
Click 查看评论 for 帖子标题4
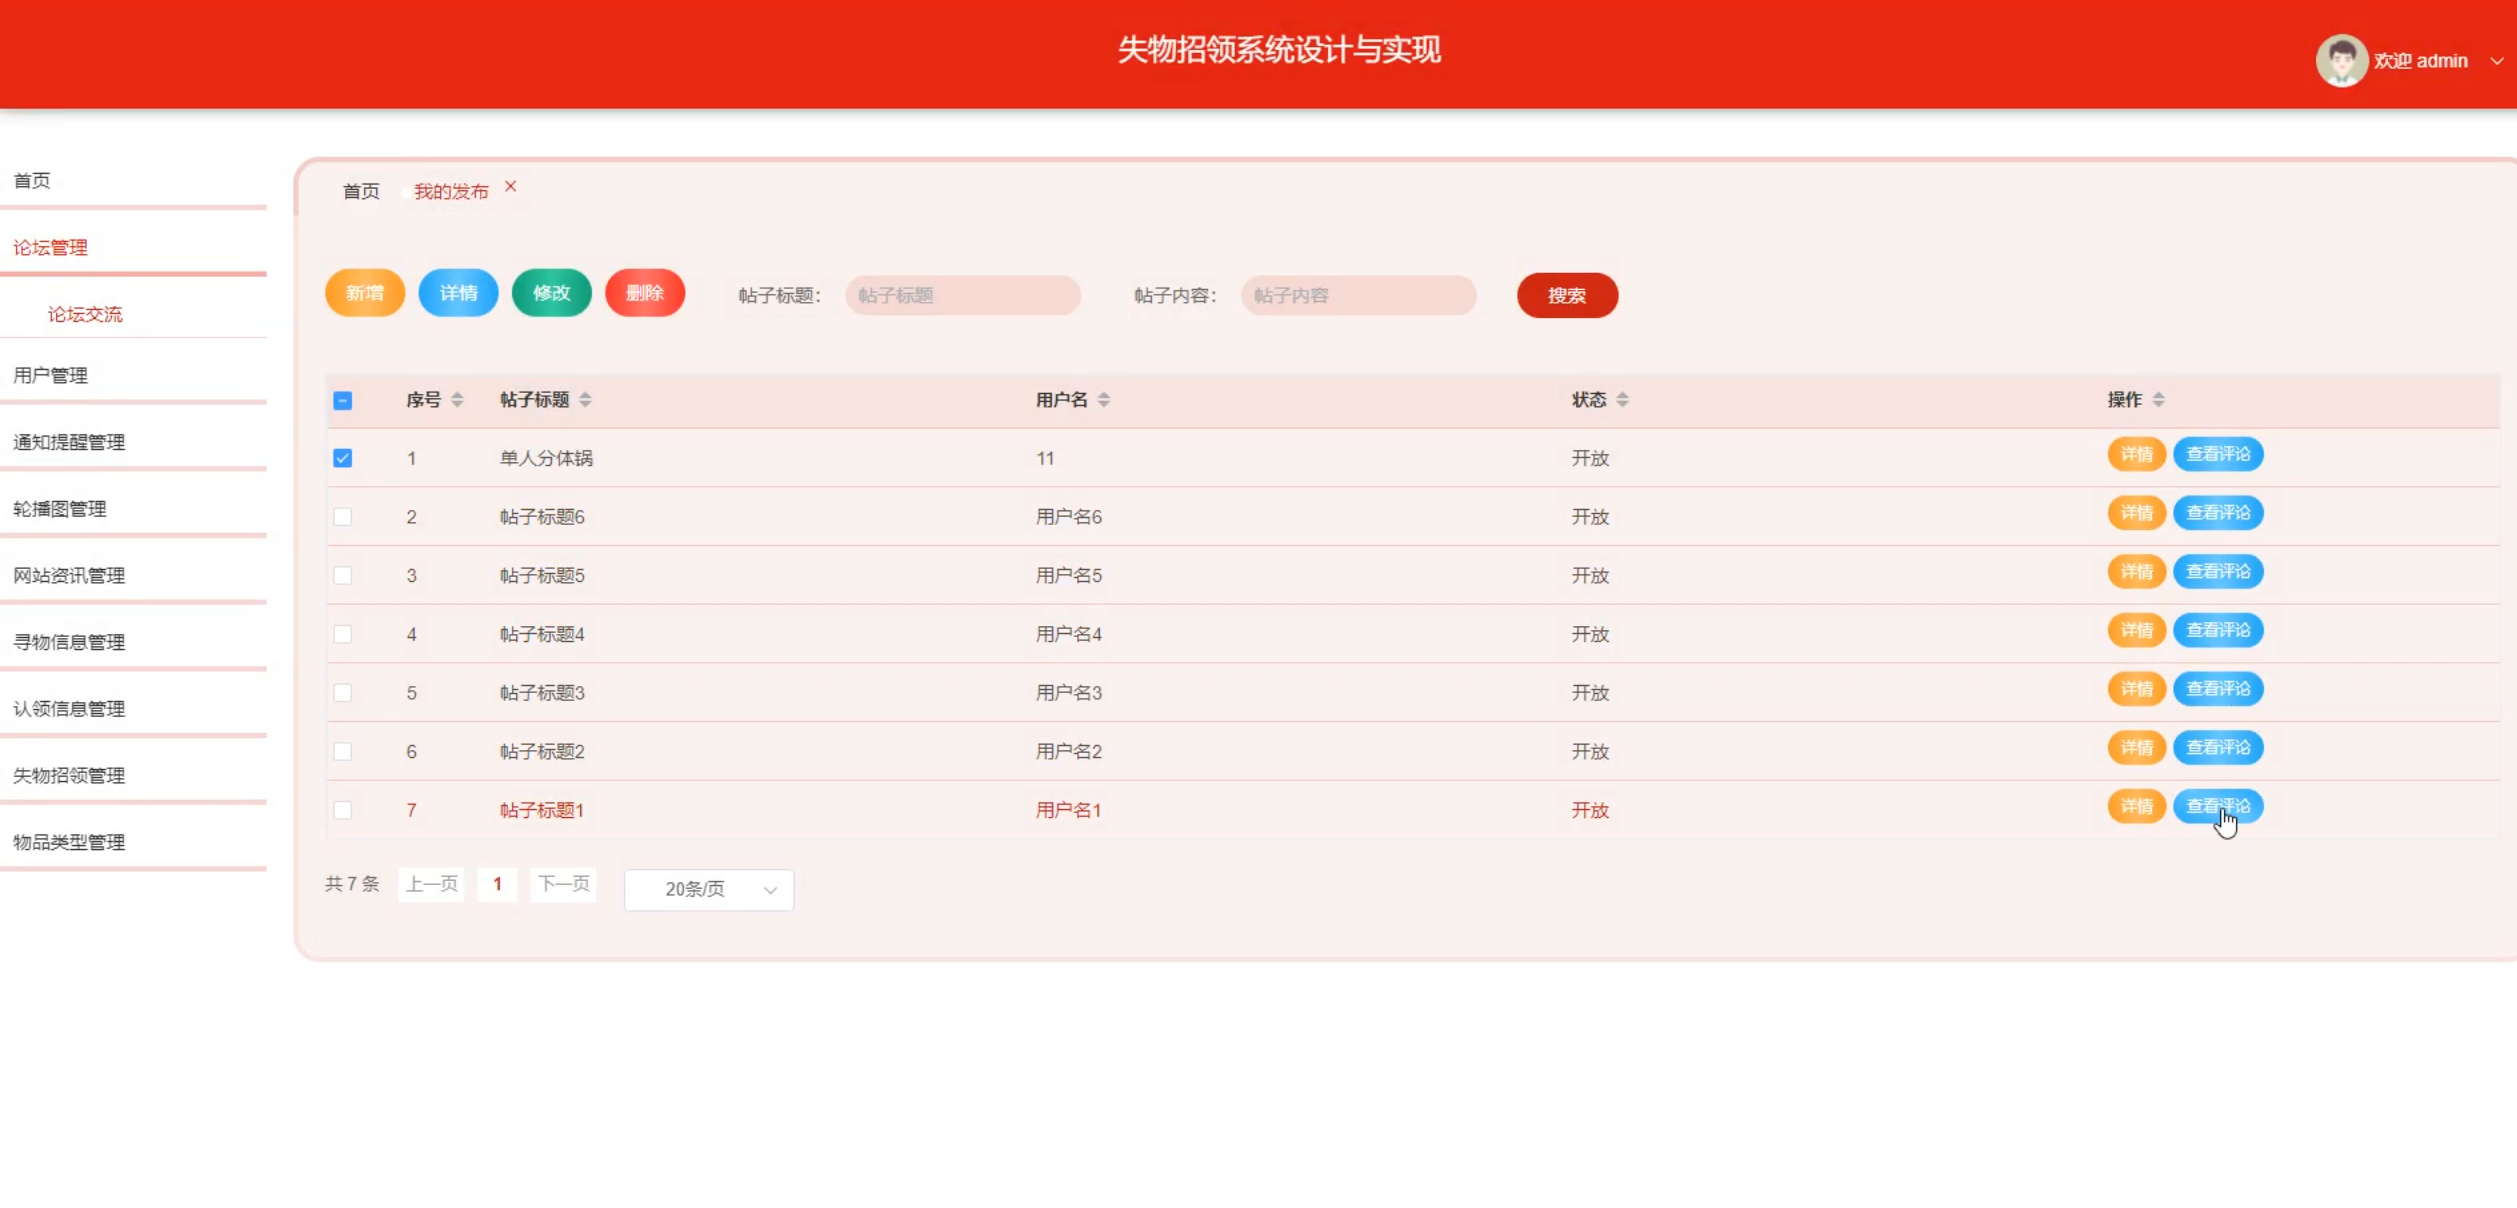click(x=2217, y=630)
